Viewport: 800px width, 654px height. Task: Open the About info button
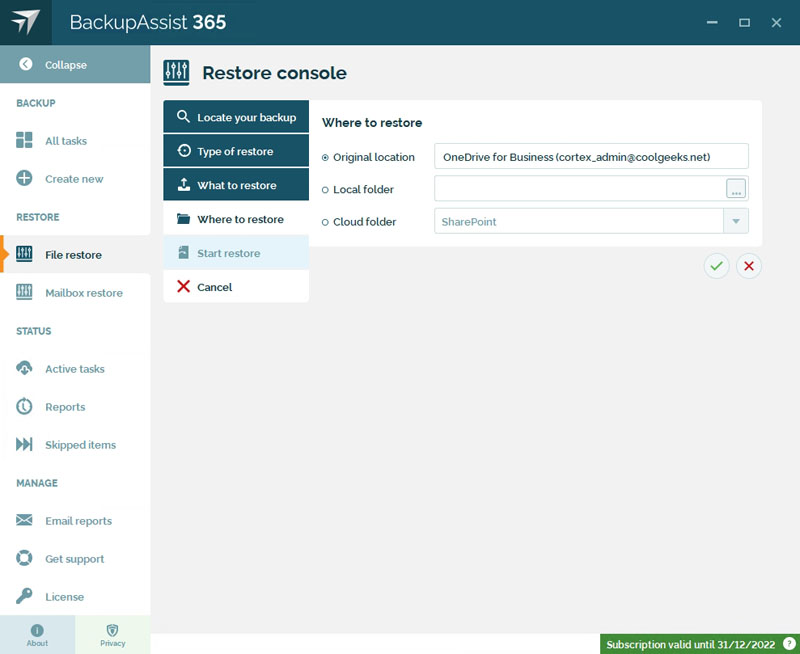[37, 635]
